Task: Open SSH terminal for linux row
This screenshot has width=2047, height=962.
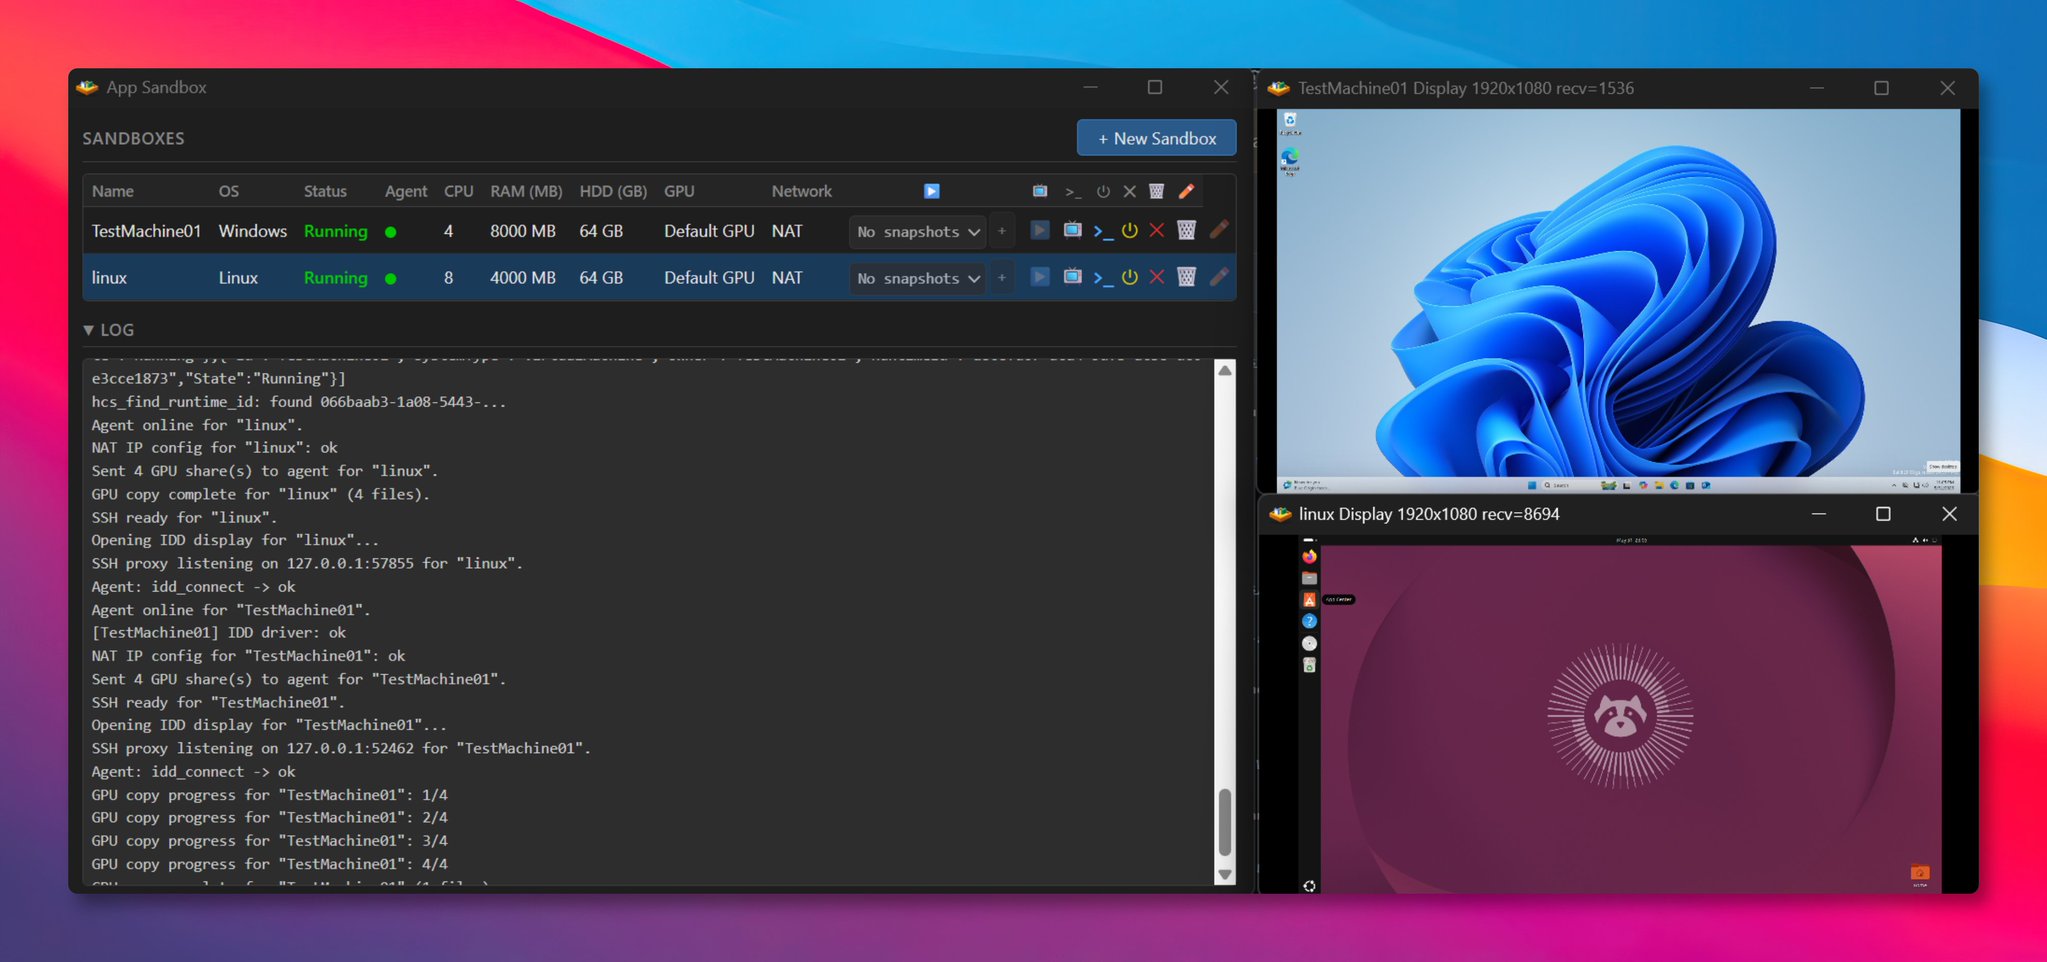Action: pos(1102,278)
